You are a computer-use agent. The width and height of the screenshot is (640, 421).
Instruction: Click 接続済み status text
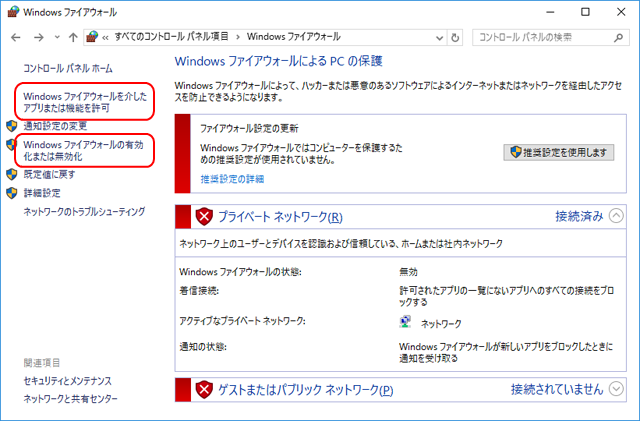pos(579,216)
